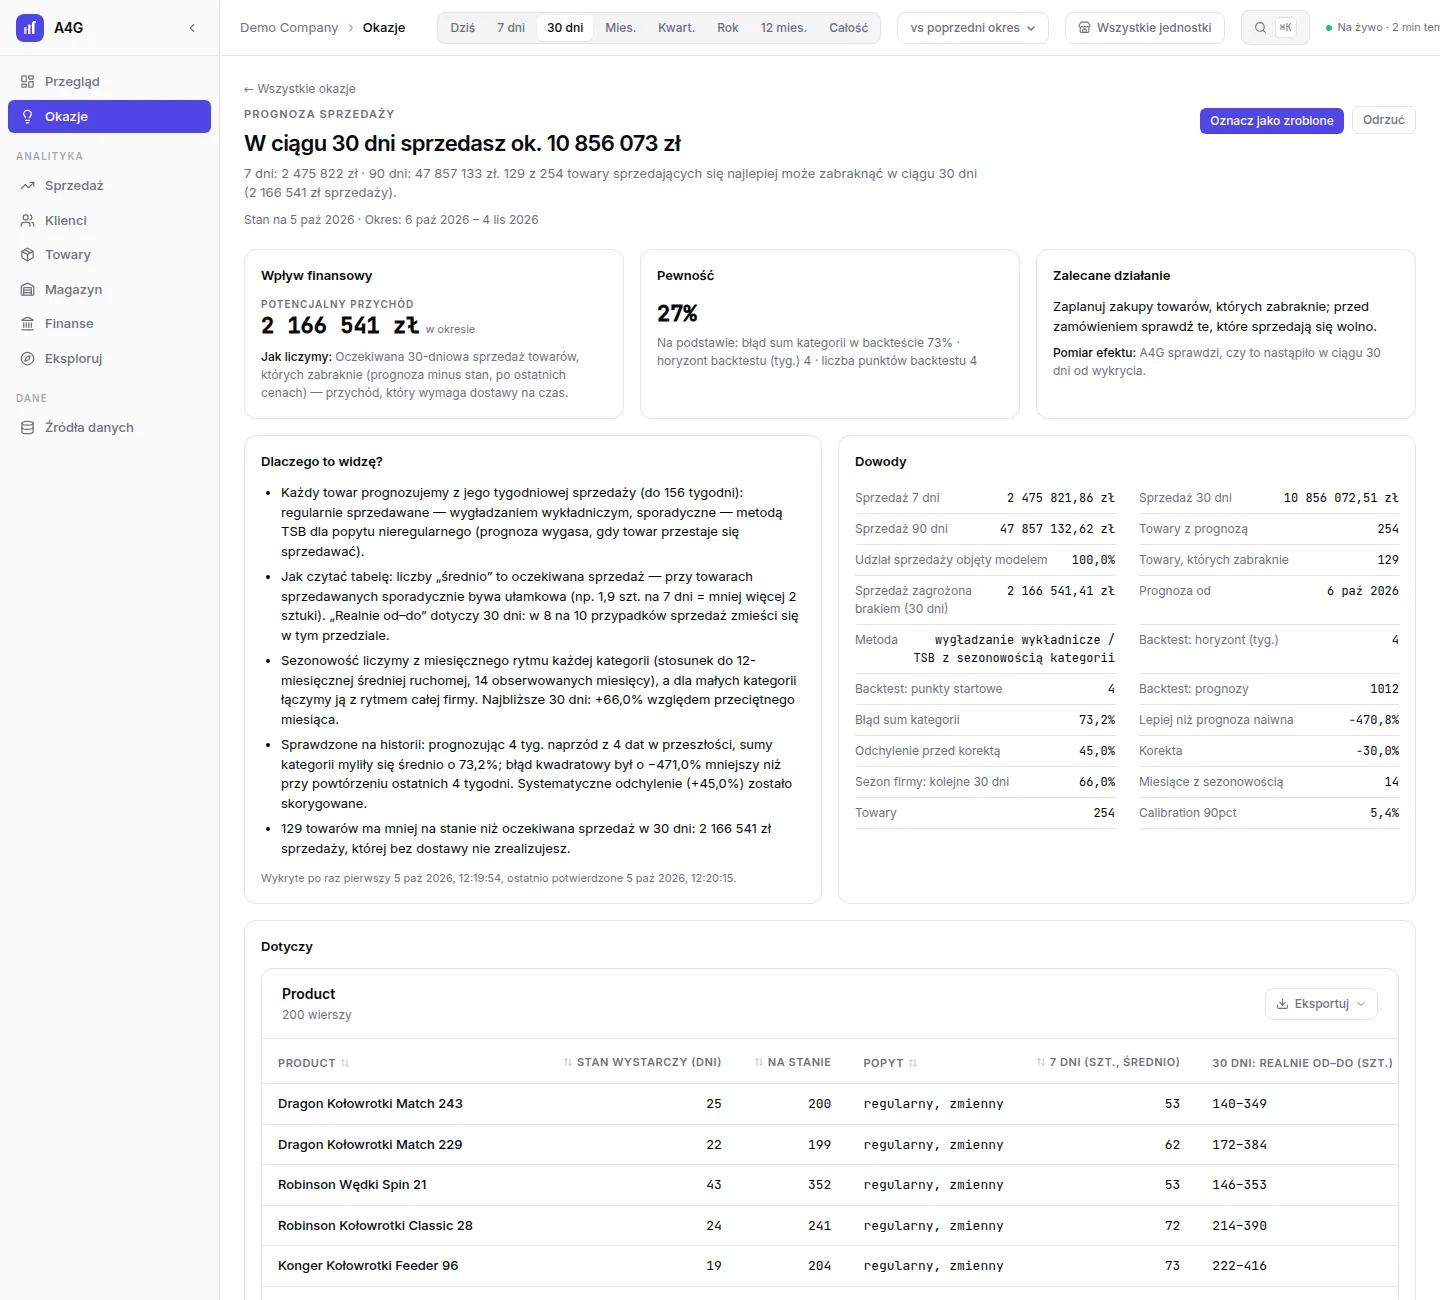Click the Dragon Kołowrotki Match 243 row
This screenshot has height=1300, width=1440.
click(x=829, y=1104)
